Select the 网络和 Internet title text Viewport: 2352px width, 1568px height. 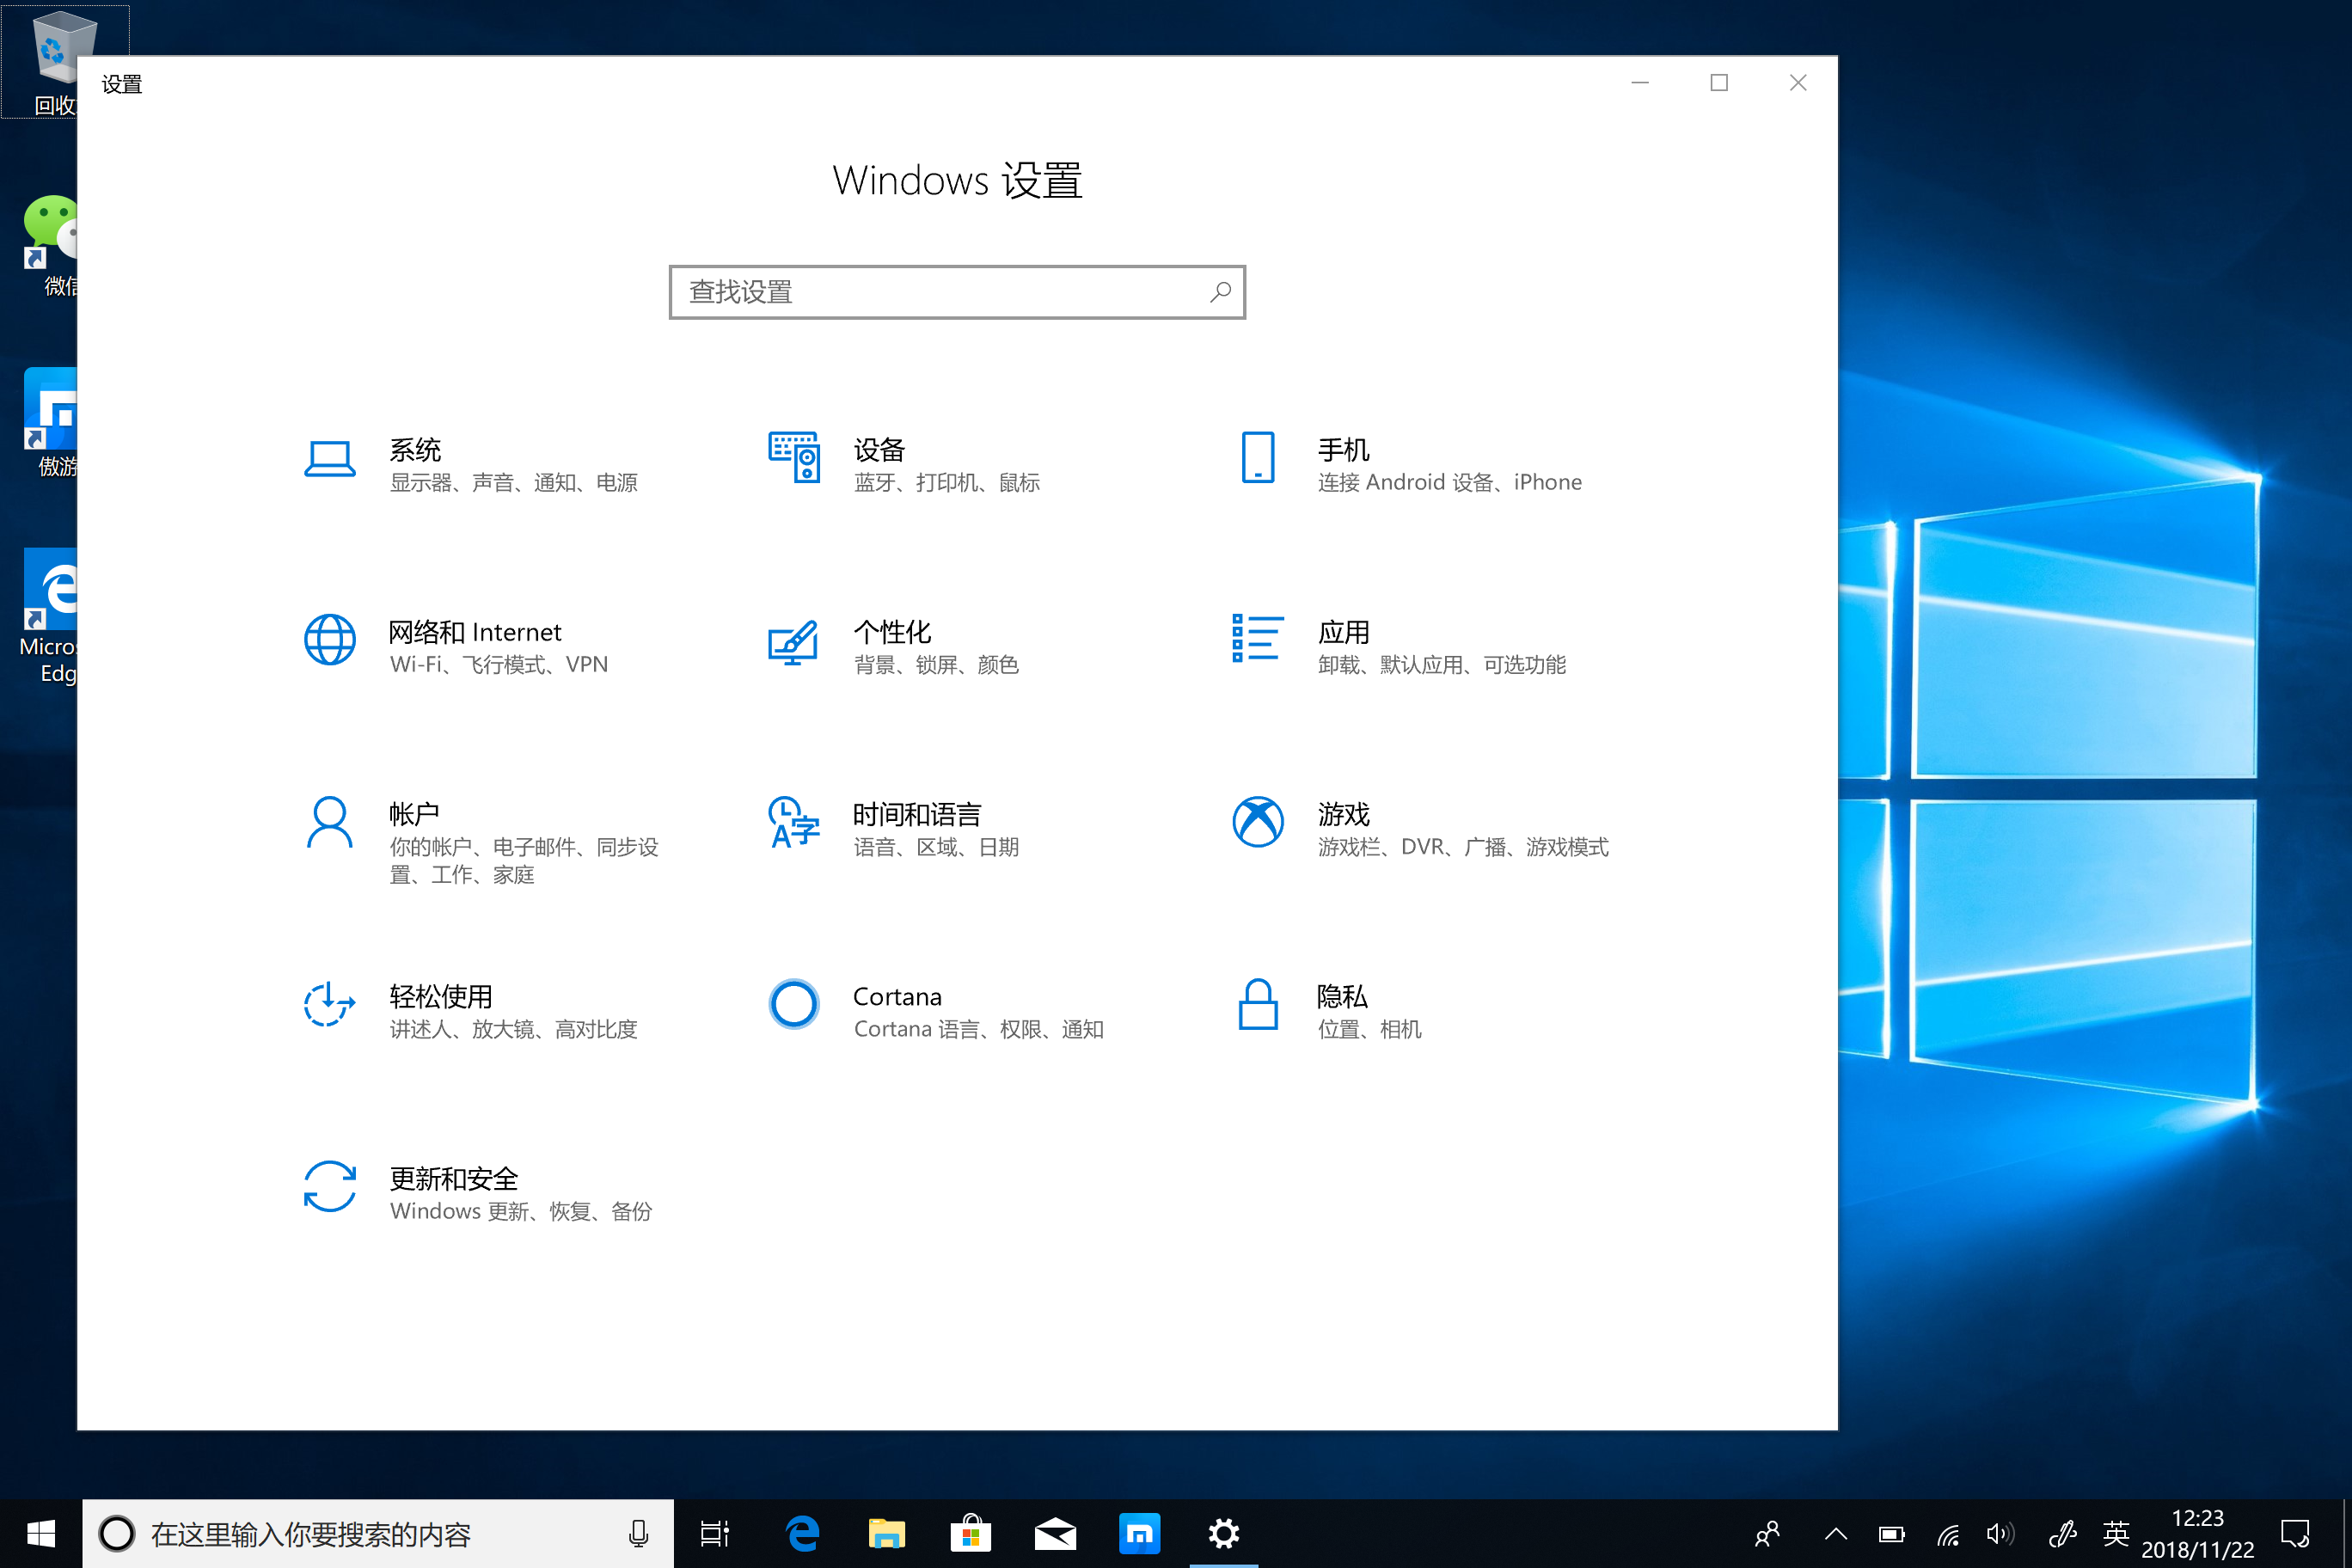click(475, 632)
